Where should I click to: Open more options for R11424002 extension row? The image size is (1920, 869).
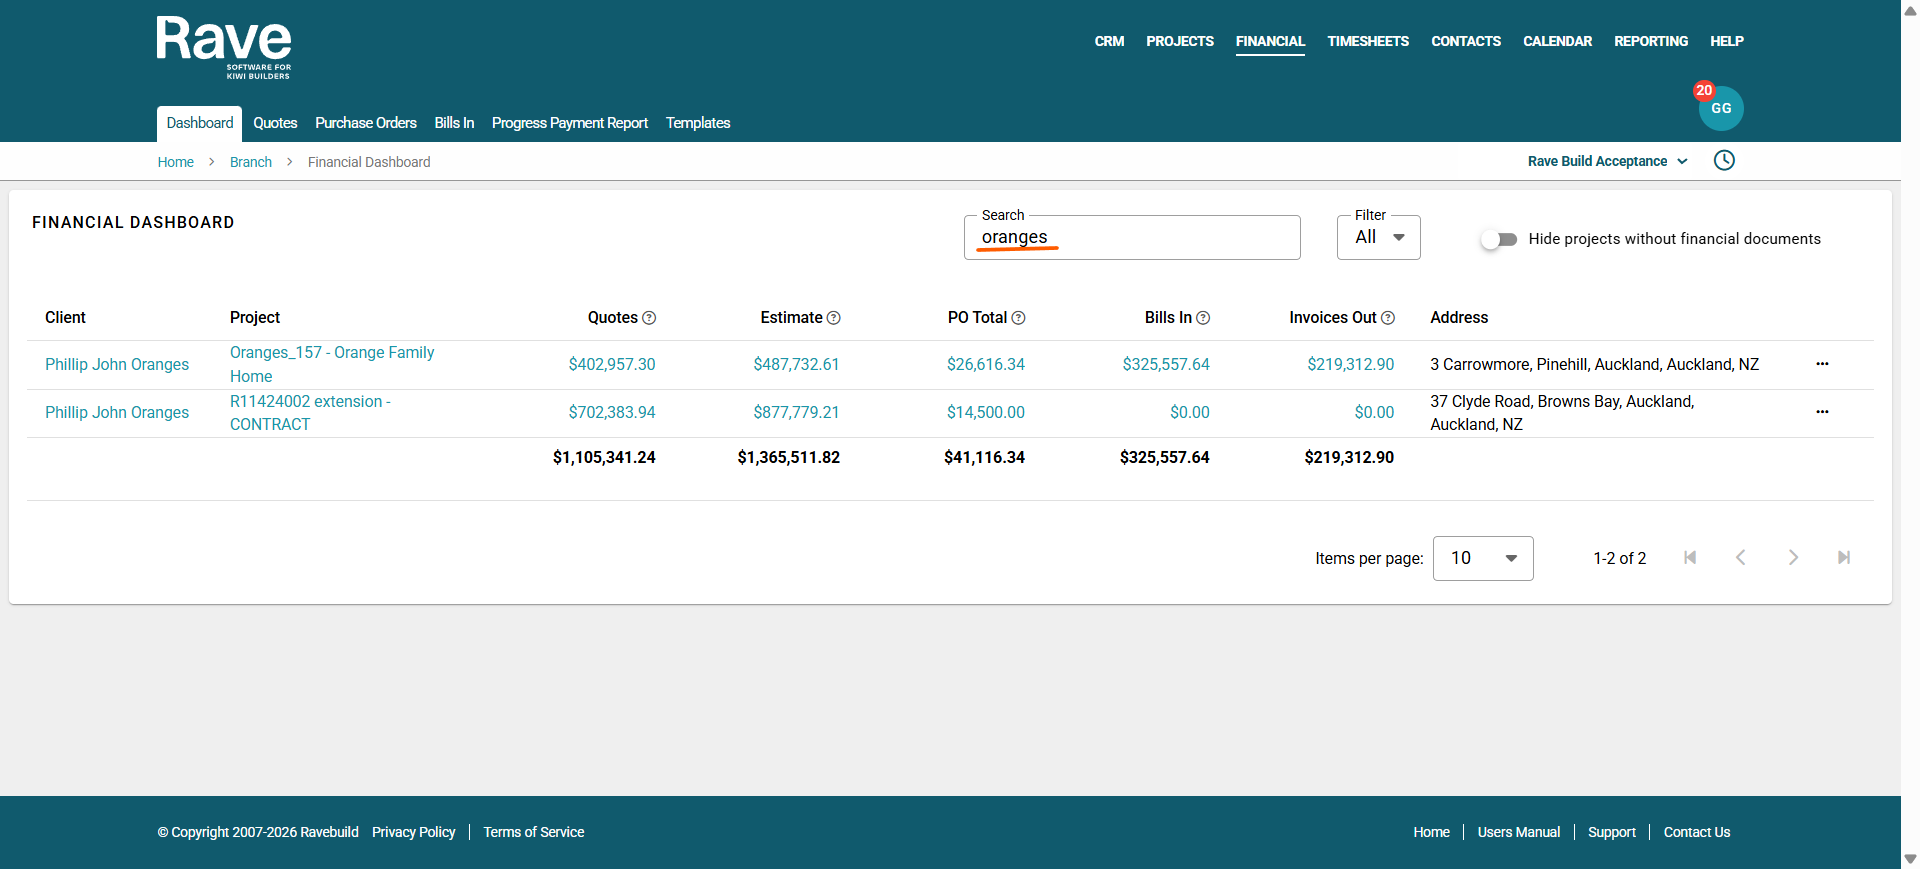[1822, 412]
